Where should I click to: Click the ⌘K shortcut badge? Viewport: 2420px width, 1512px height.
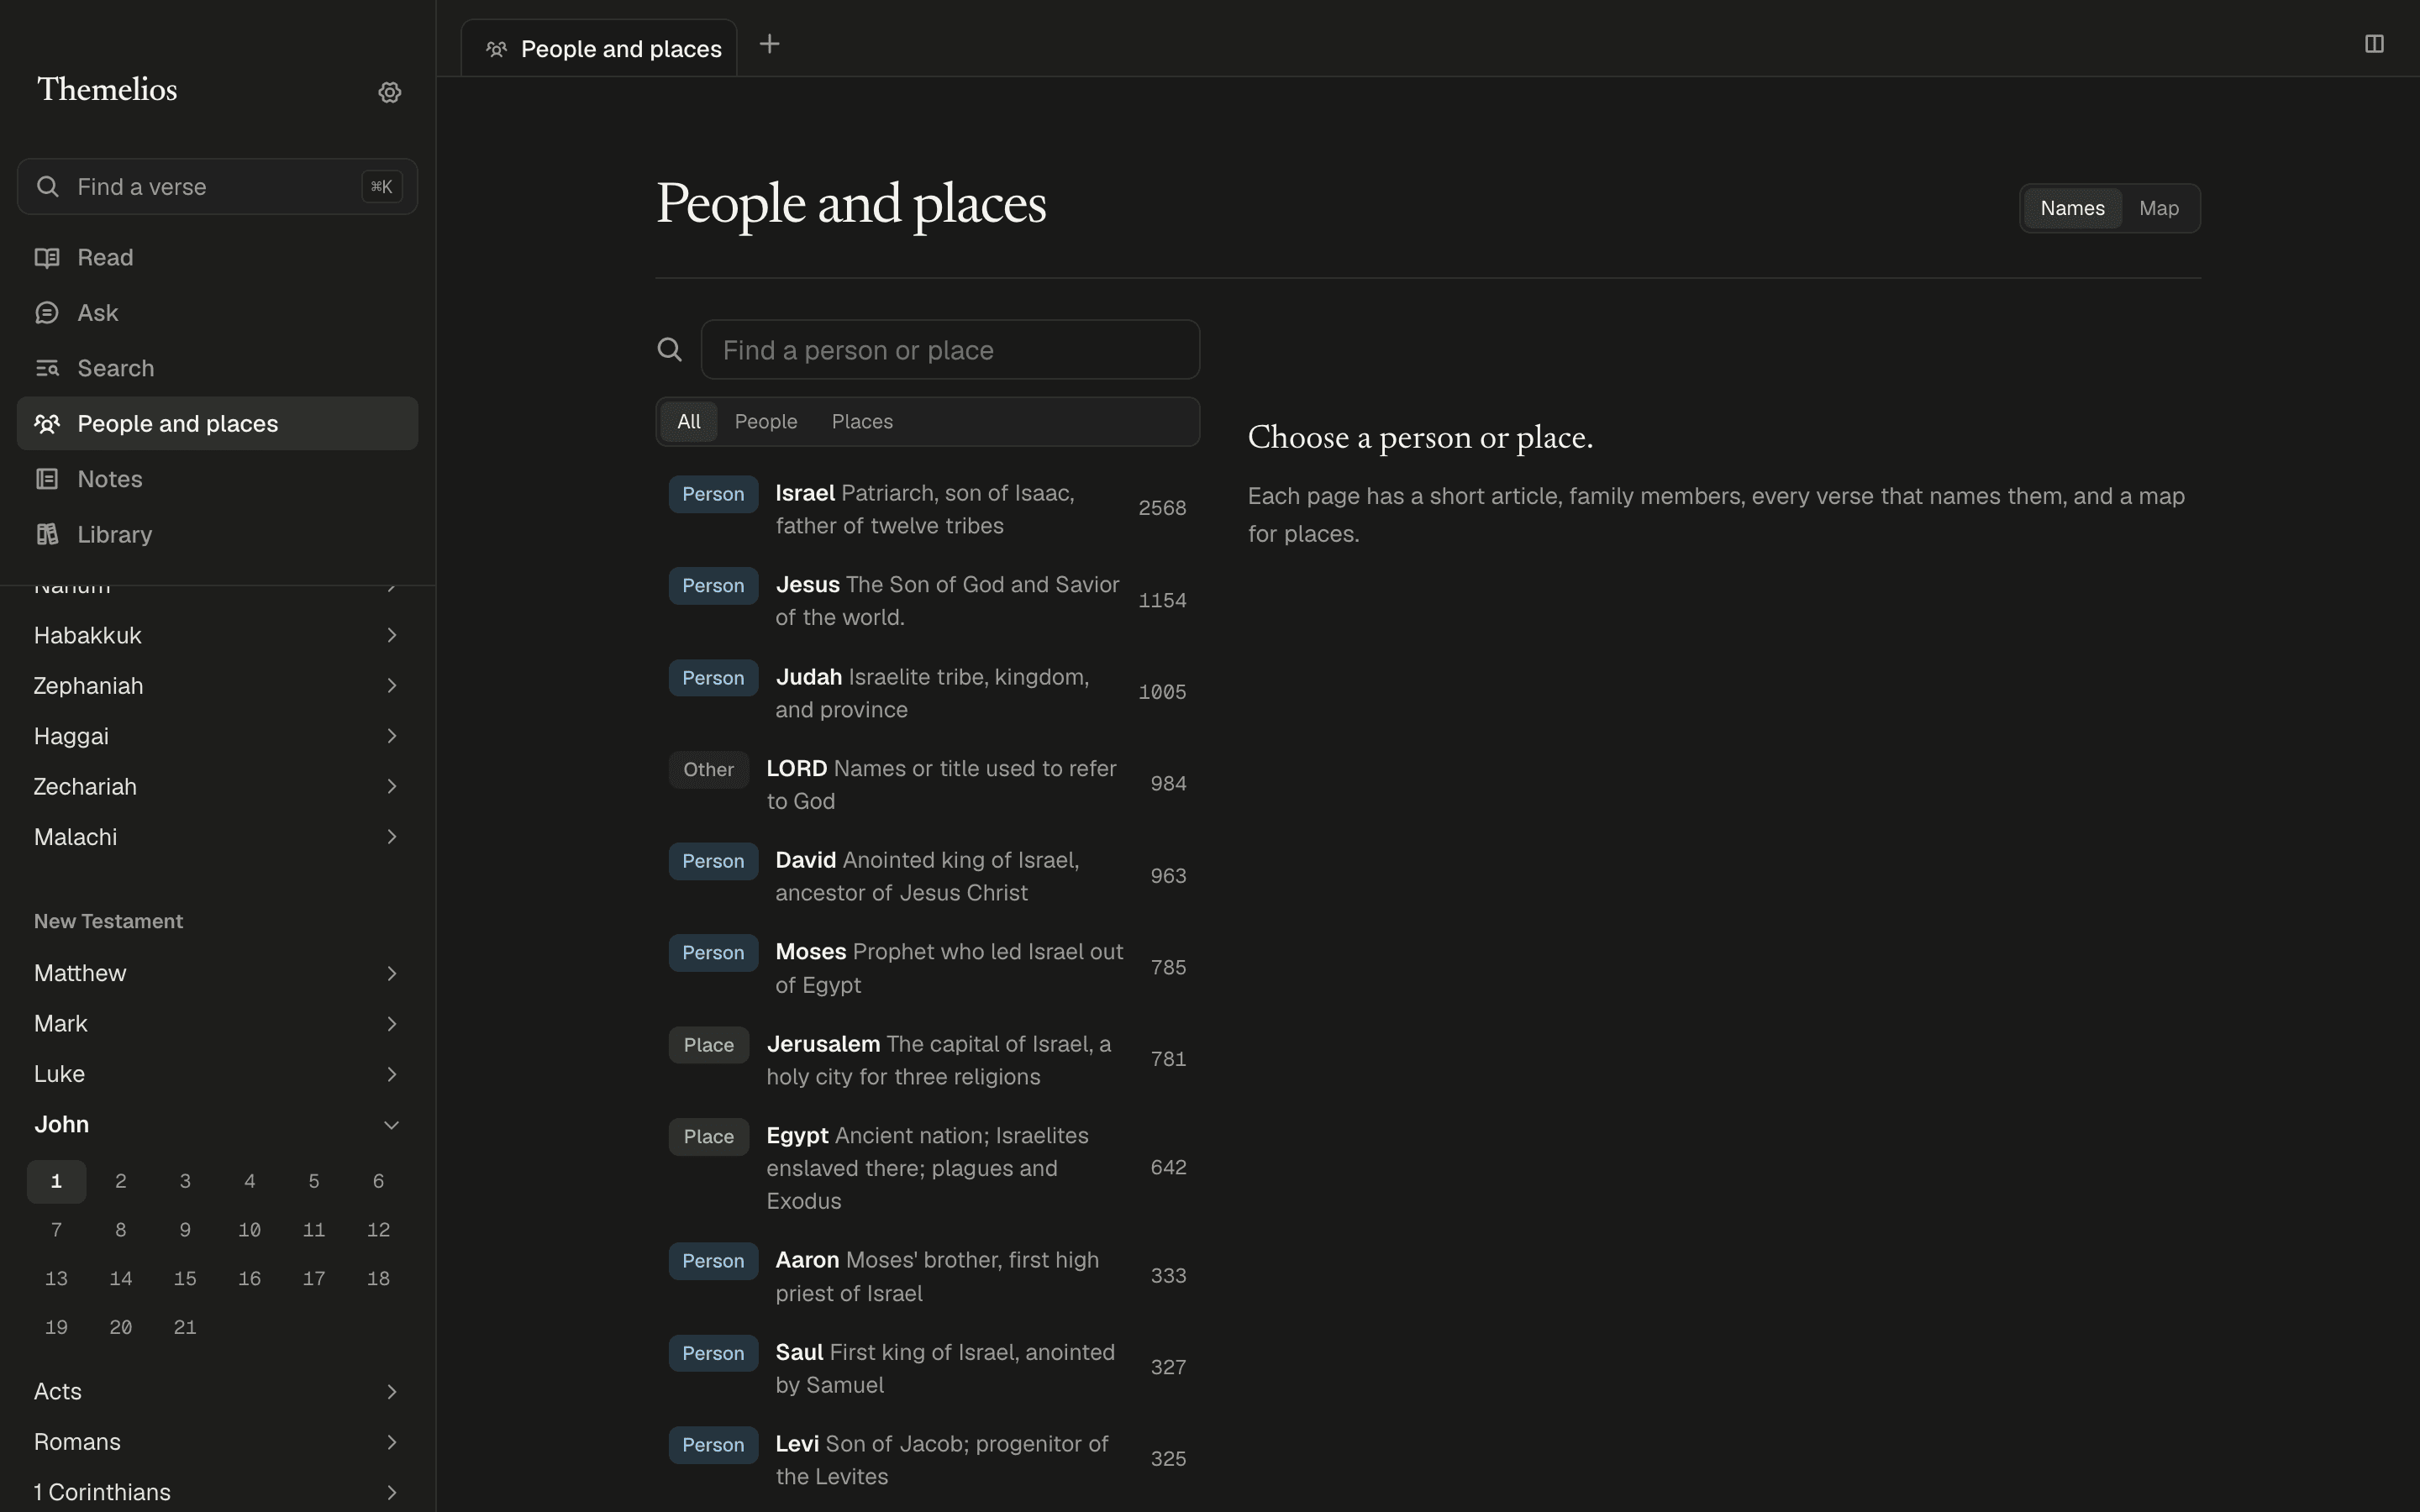382,186
